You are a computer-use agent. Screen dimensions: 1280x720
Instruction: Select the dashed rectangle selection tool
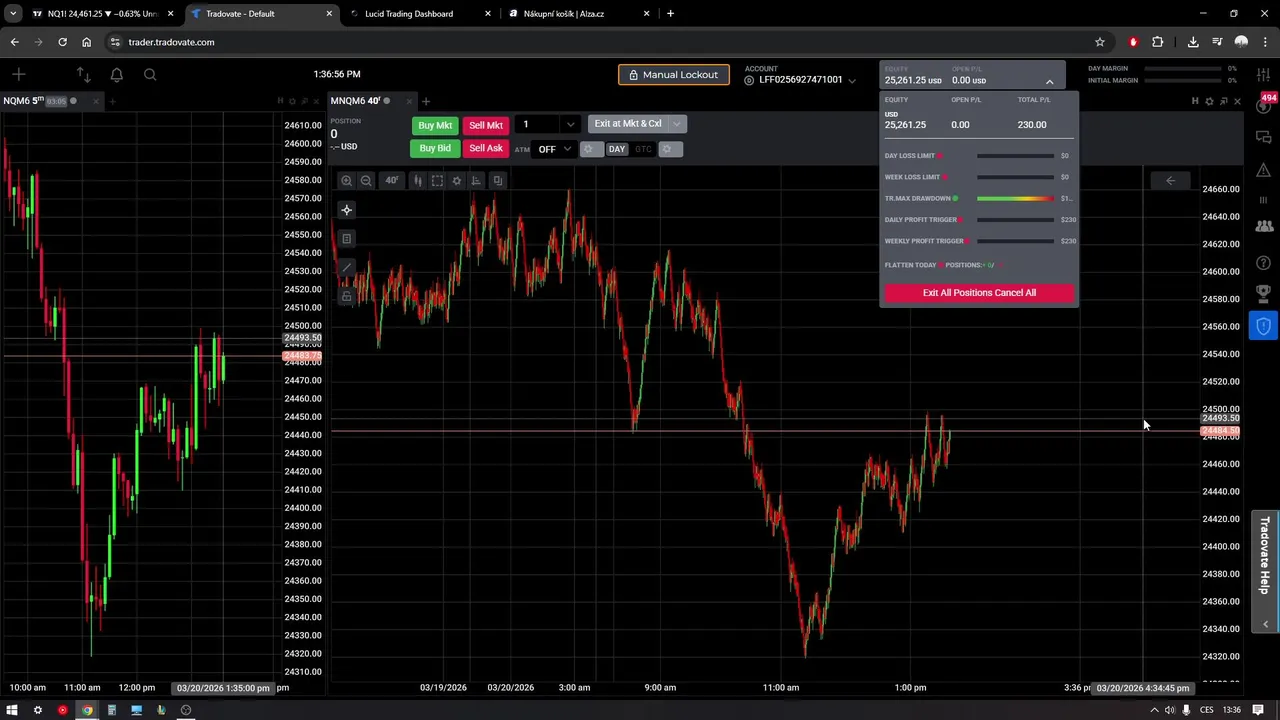pos(437,181)
